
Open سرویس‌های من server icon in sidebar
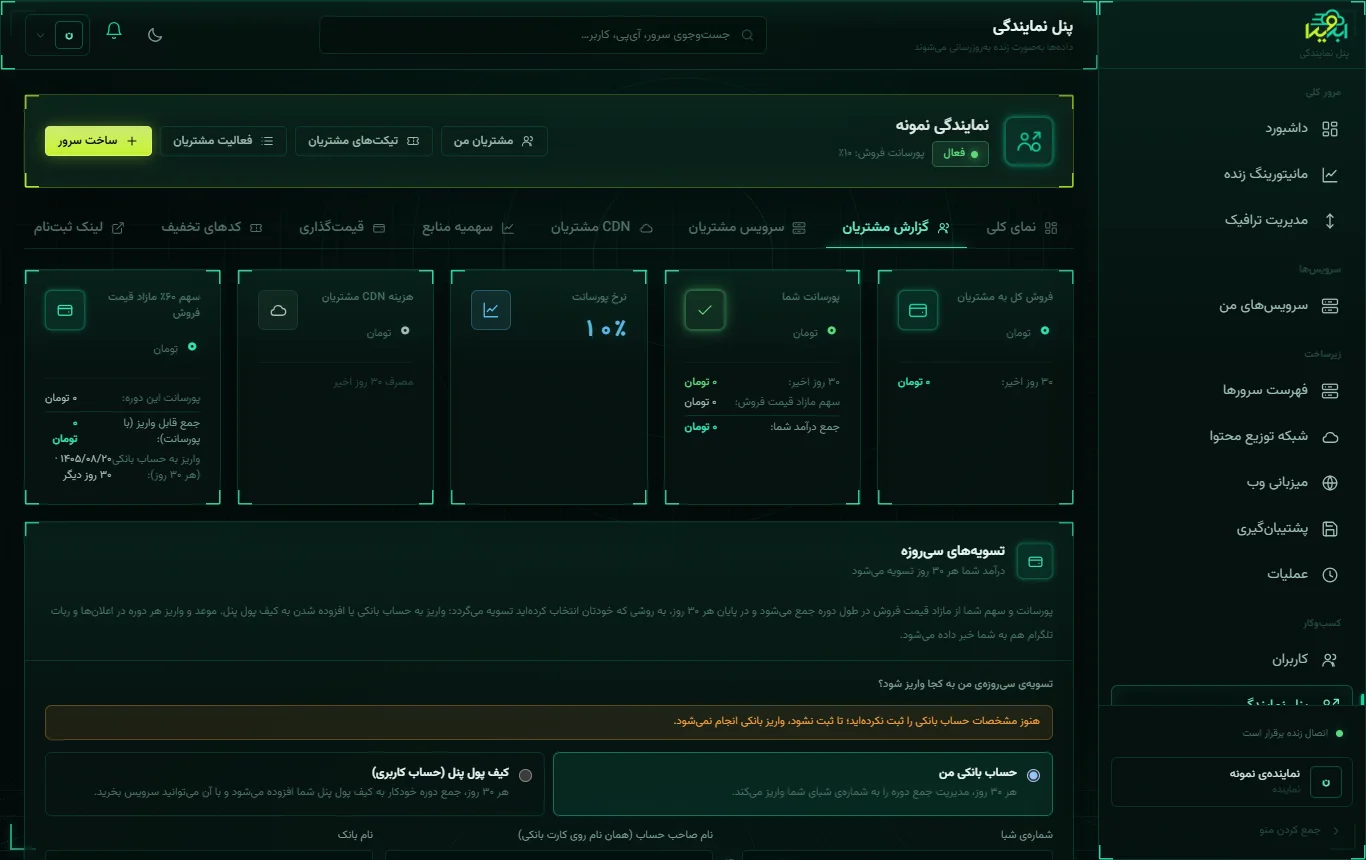[x=1329, y=306]
